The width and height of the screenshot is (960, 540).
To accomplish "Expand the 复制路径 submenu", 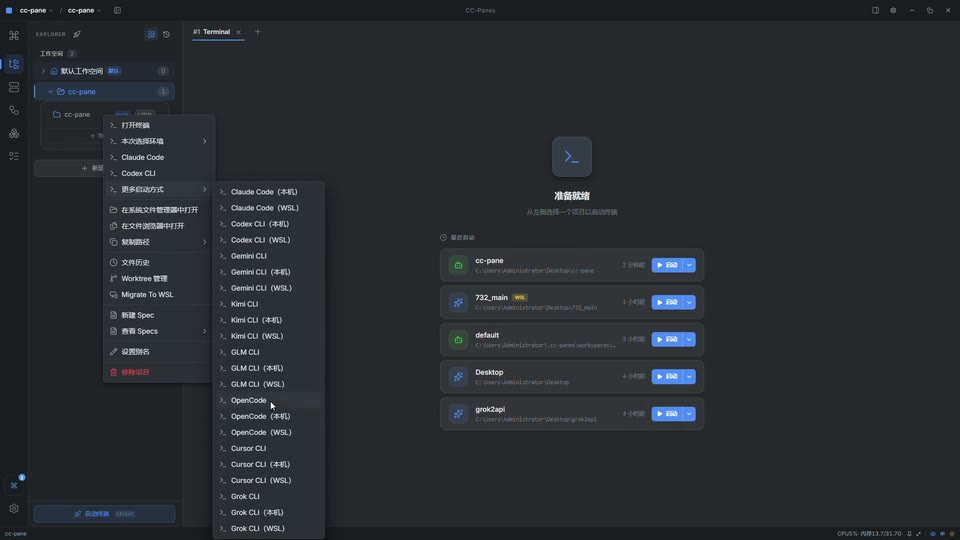I will [159, 242].
